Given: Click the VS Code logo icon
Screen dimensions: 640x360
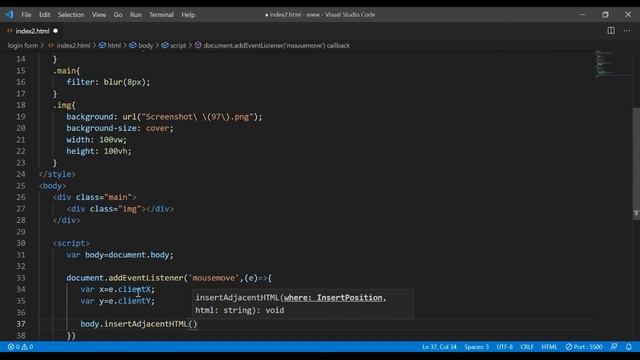Looking at the screenshot, I should [9, 15].
